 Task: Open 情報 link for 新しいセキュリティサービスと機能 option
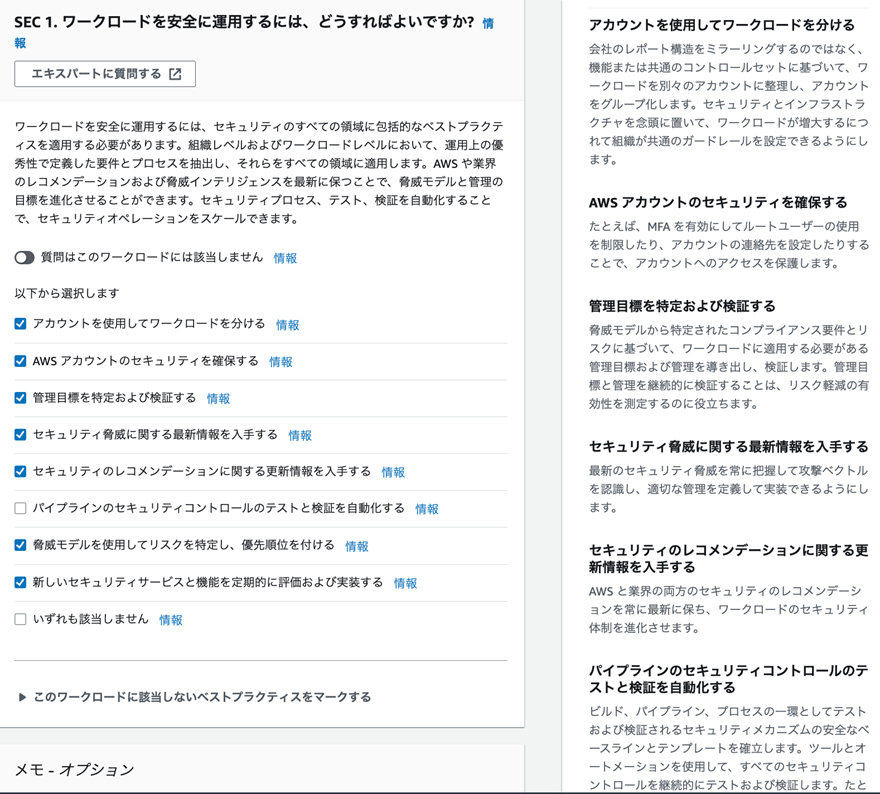405,584
